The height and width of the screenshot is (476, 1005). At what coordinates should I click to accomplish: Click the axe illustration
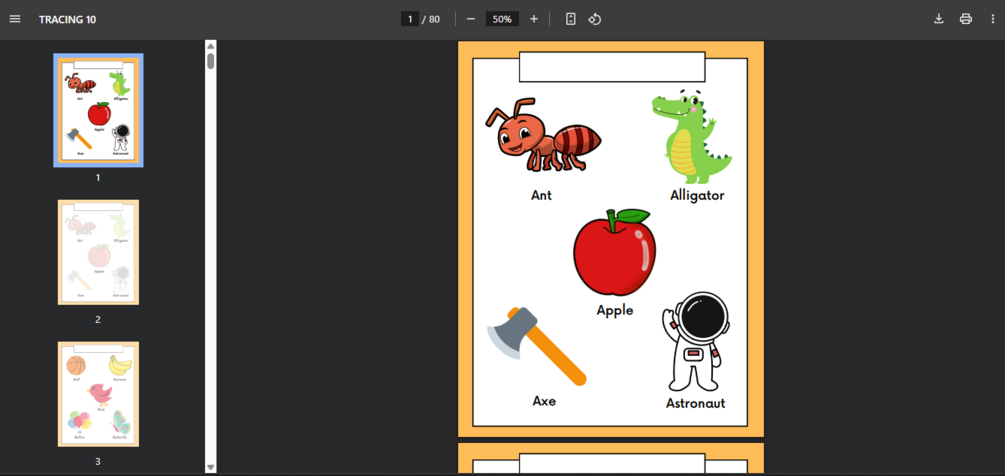tap(537, 346)
